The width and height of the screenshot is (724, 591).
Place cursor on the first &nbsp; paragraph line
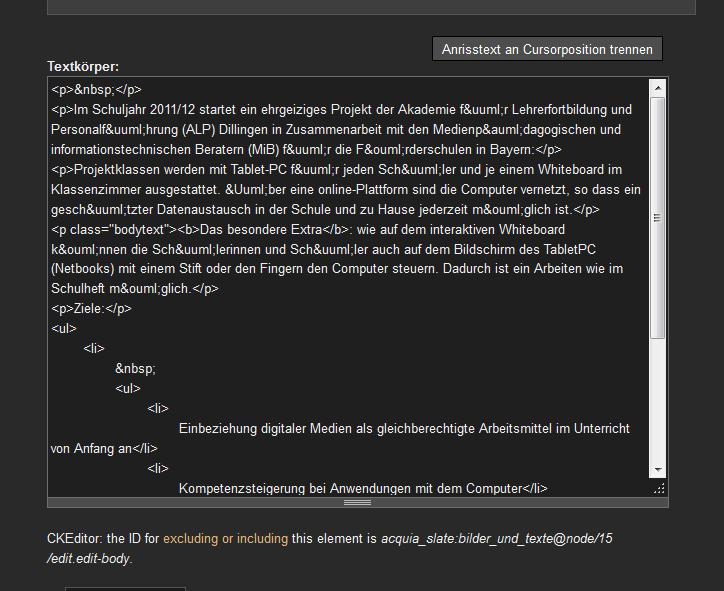coord(97,90)
